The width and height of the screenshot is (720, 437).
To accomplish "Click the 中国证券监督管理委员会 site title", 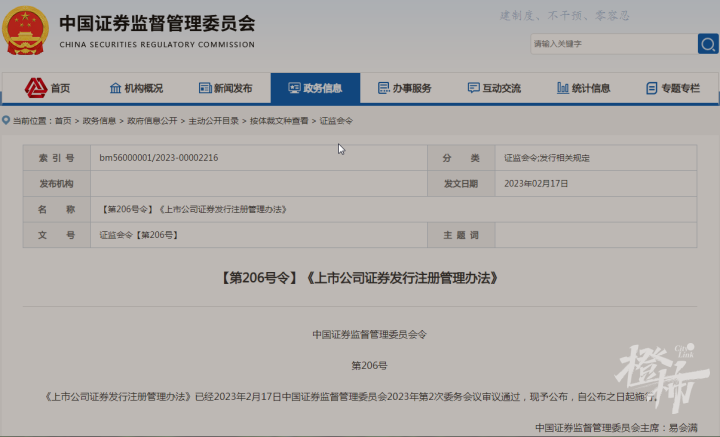I will coord(157,23).
